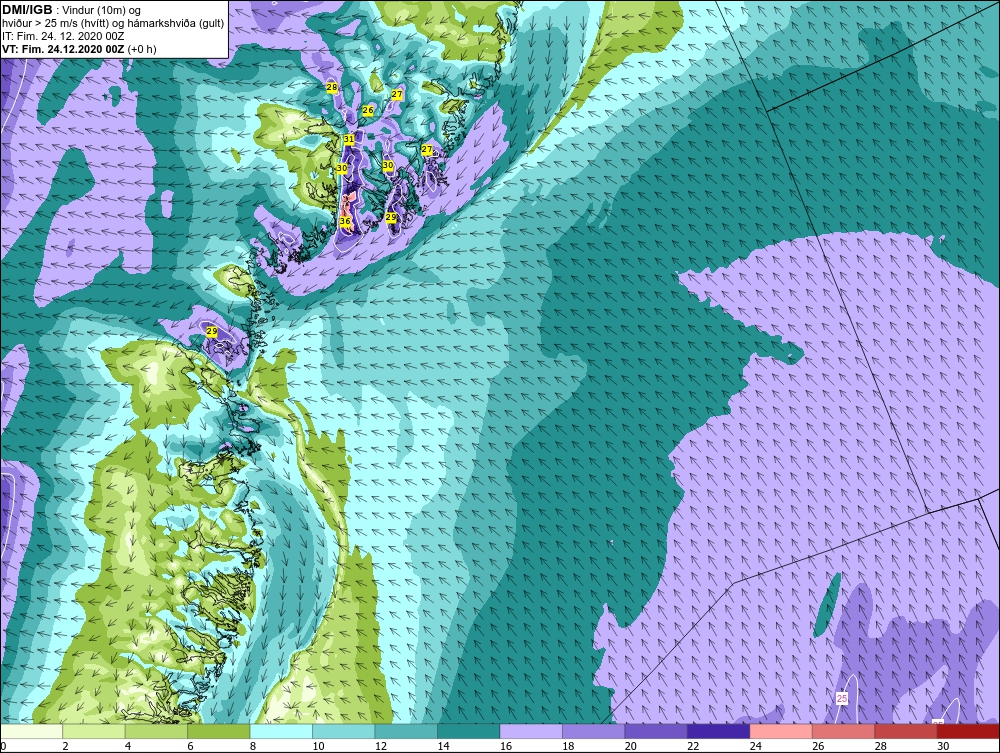Click the 'Vindur (10m) og' header text

pyautogui.click(x=101, y=11)
